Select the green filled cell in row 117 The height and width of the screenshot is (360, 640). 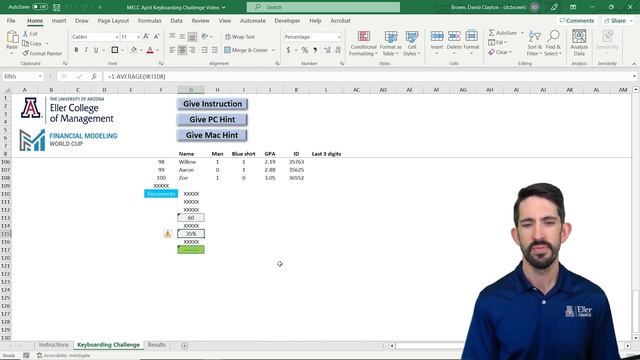click(191, 250)
